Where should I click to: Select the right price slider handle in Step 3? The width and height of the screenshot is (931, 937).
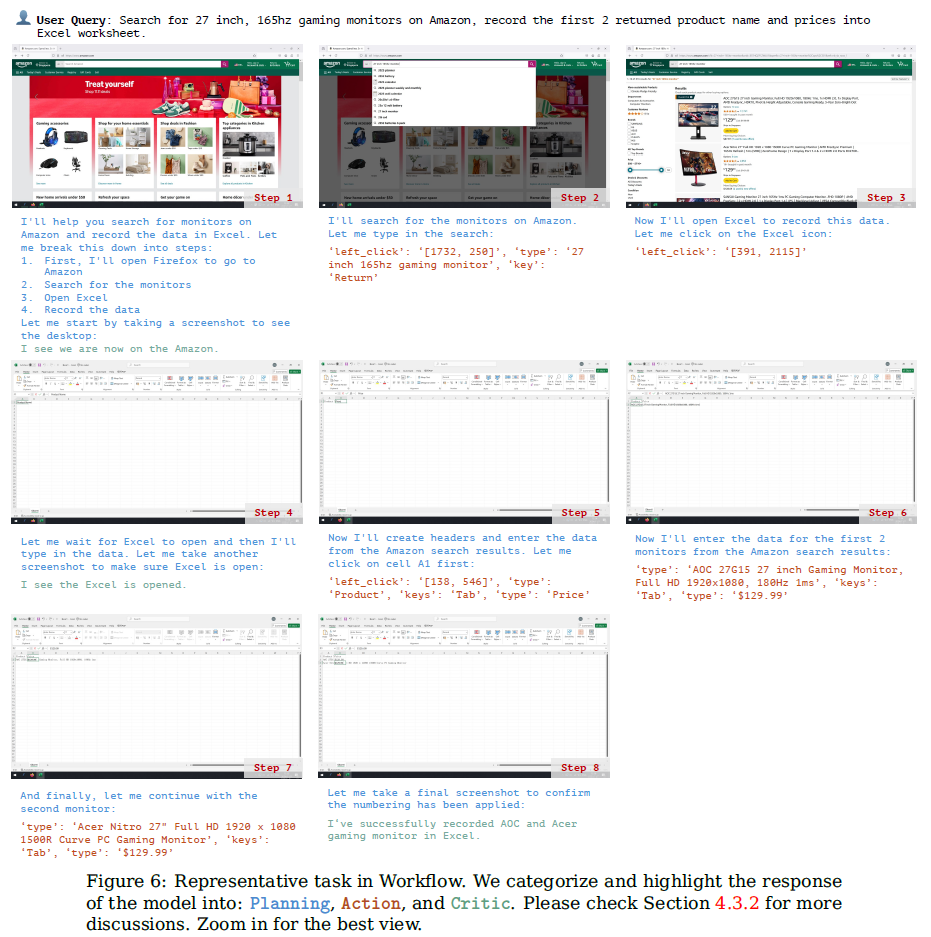[x=662, y=170]
